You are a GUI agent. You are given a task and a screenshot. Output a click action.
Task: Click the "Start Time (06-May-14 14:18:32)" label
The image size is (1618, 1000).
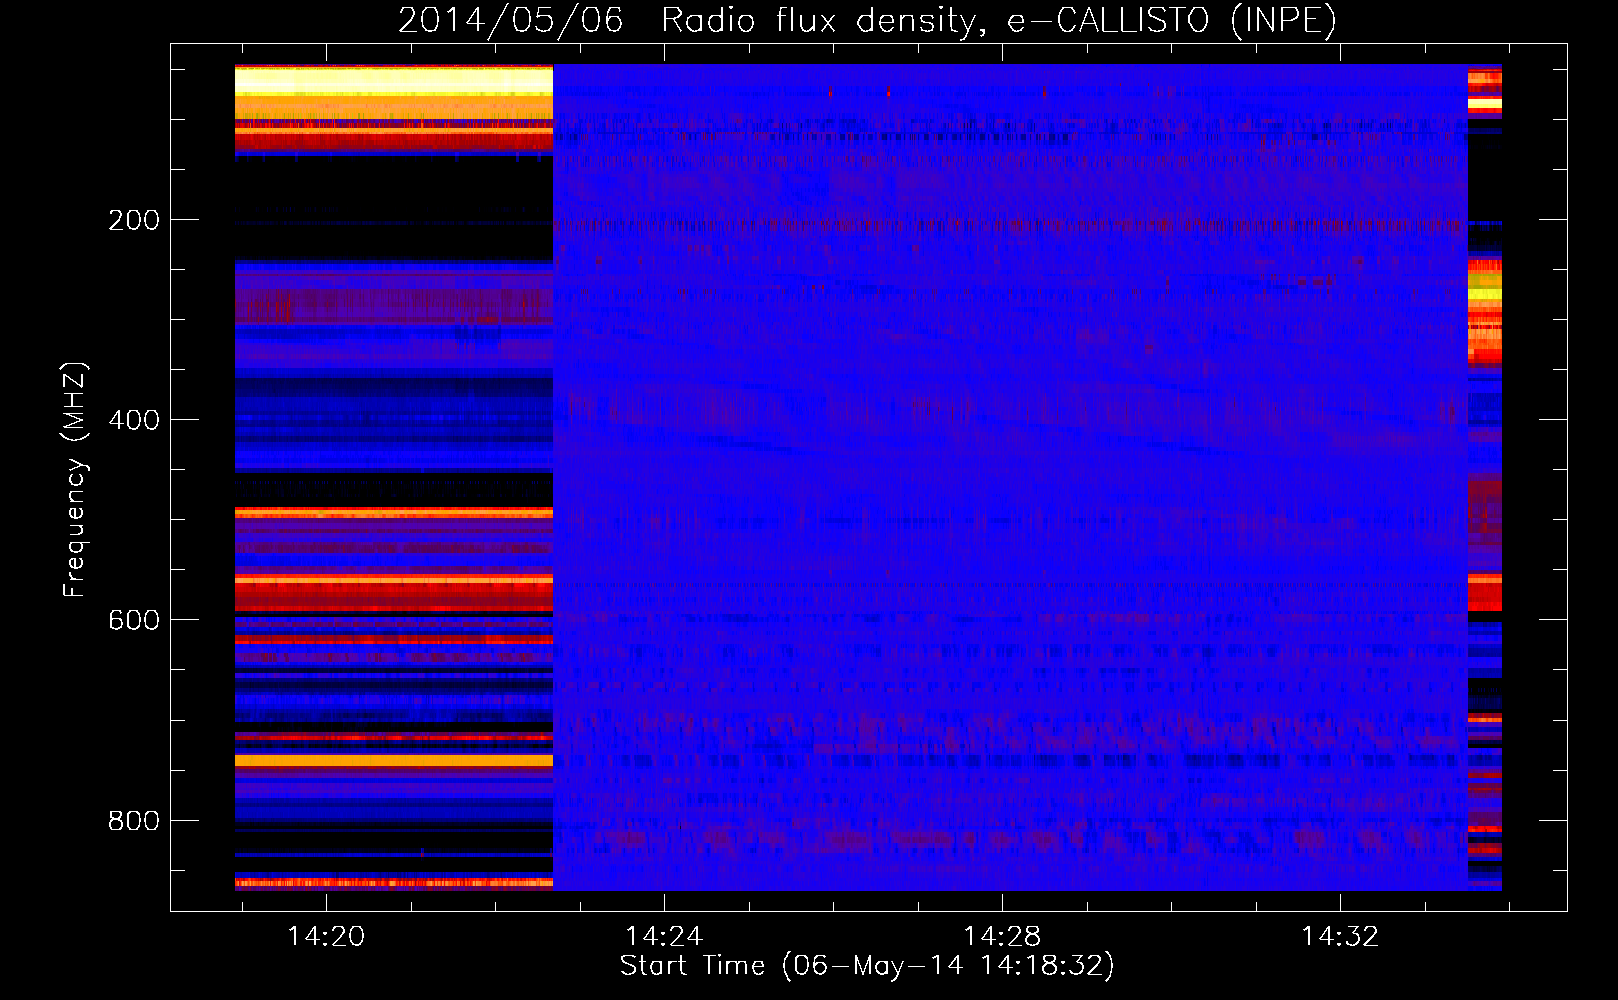tap(867, 966)
